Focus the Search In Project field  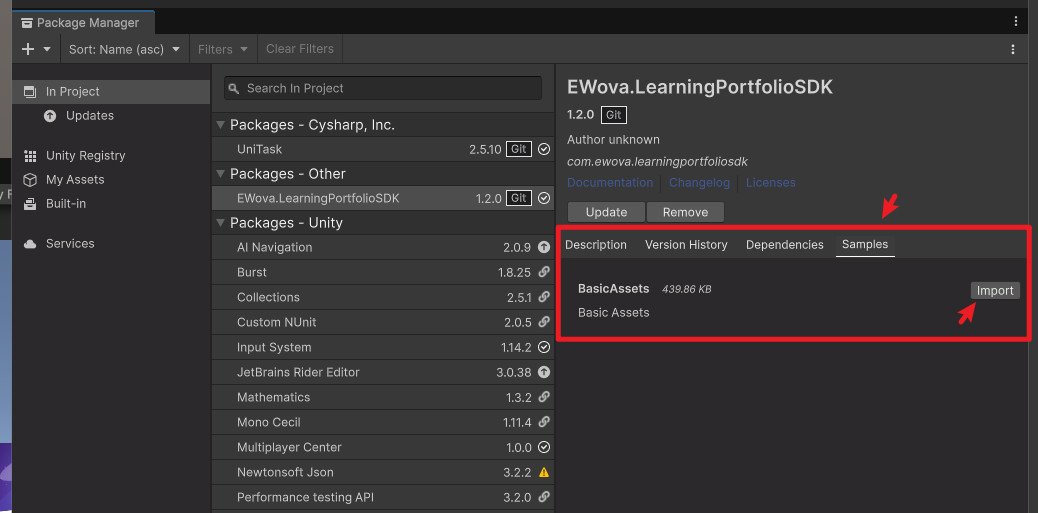coord(383,88)
